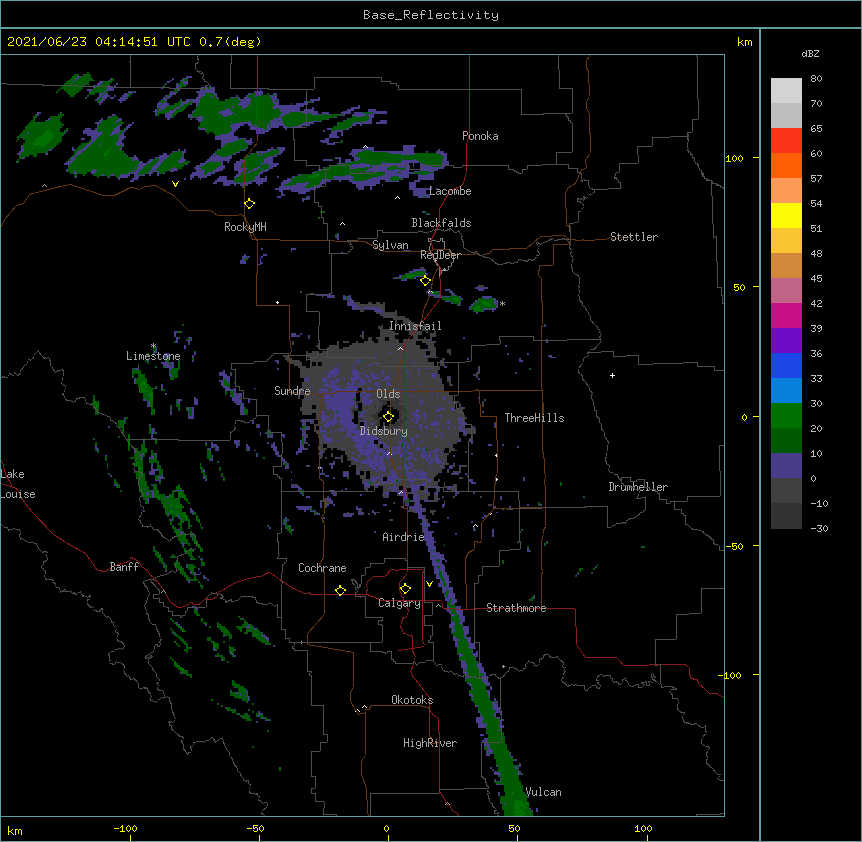Click the yellow diamond marker near RedDeer

426,281
